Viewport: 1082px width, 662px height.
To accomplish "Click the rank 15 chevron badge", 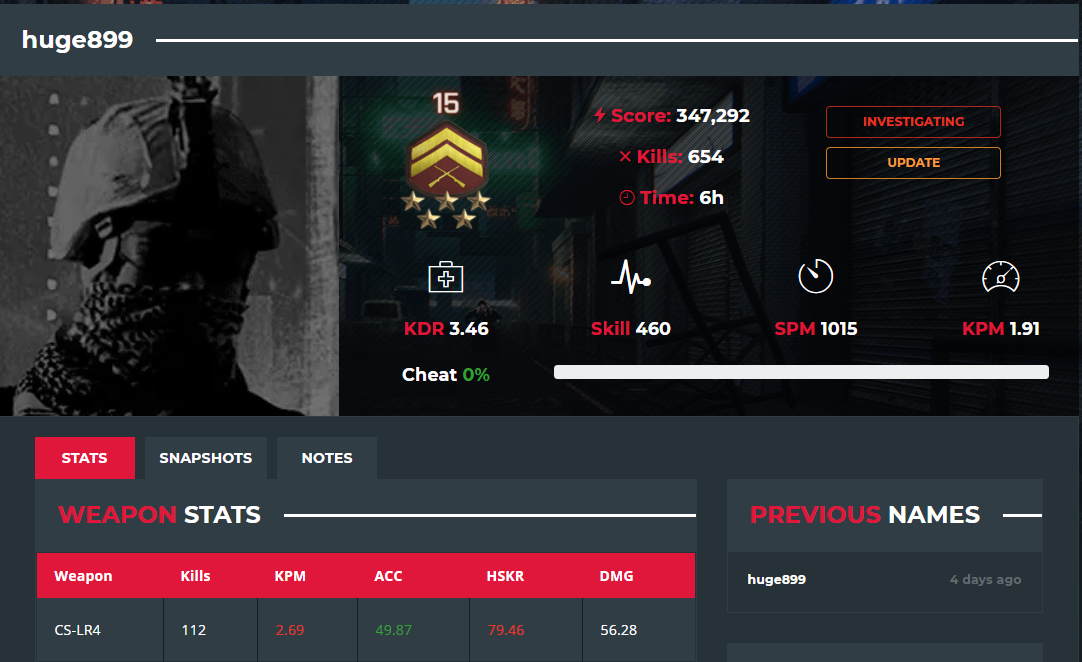I will pos(447,175).
